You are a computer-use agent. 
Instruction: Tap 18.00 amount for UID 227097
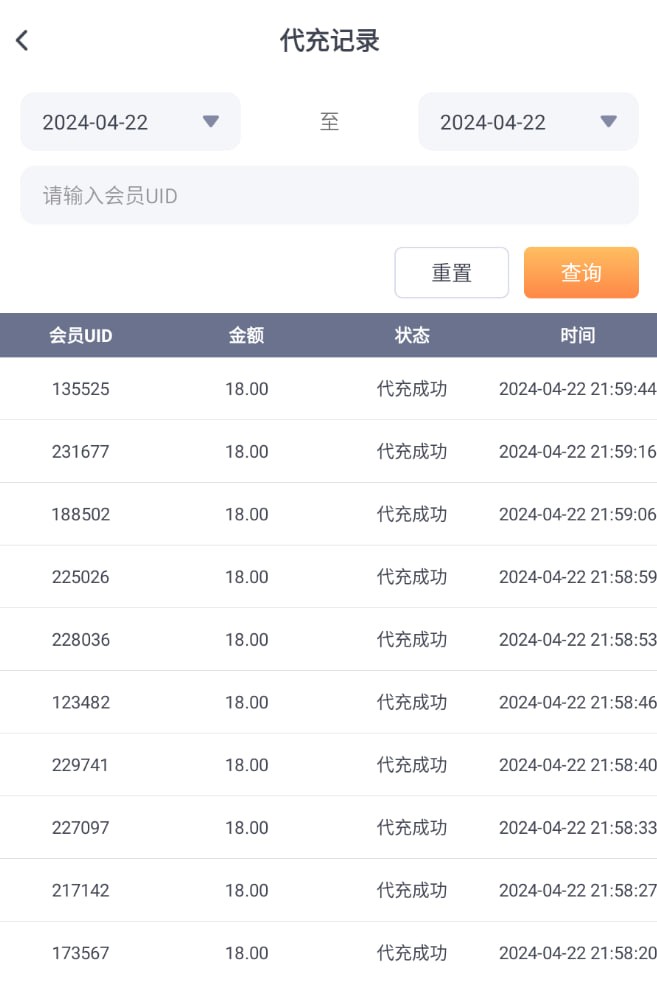point(246,828)
